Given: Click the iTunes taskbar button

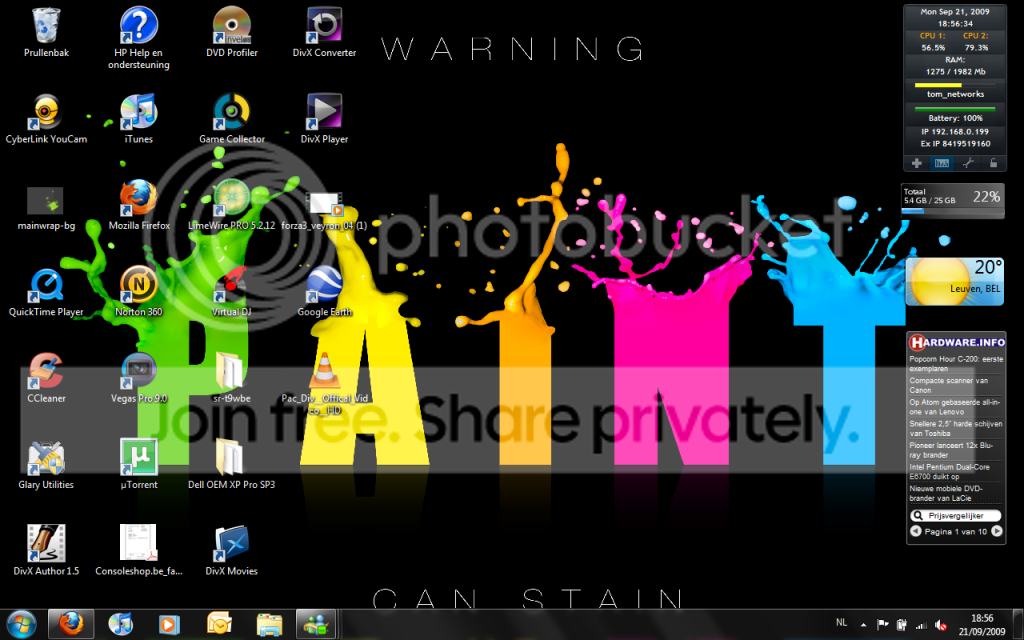Looking at the screenshot, I should coord(120,624).
